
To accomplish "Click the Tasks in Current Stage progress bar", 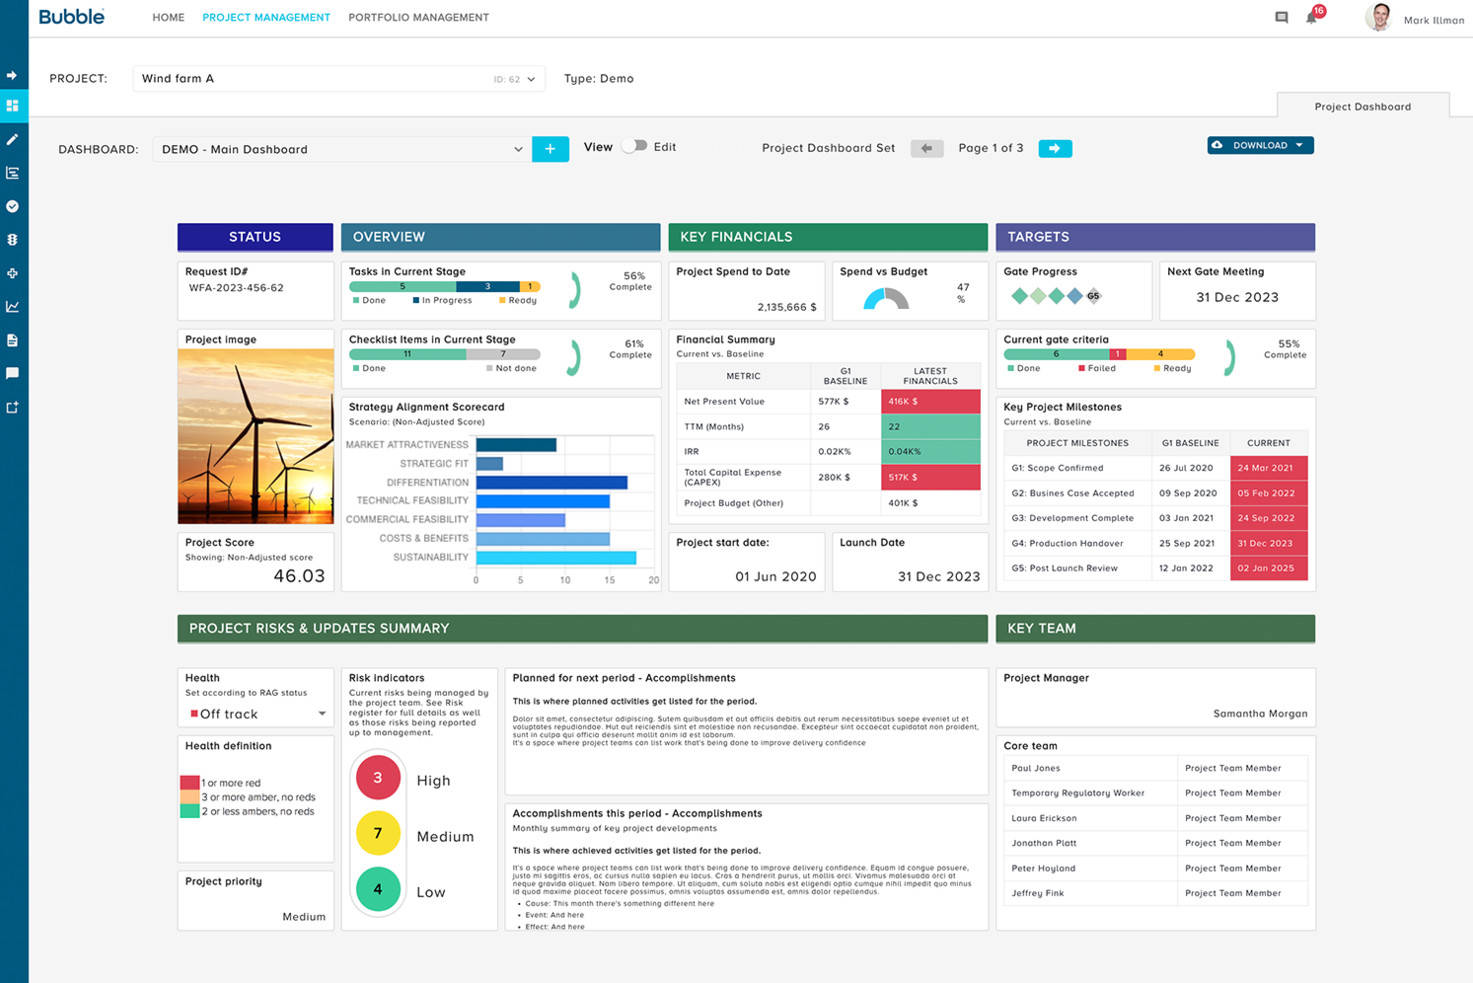I will [x=445, y=286].
